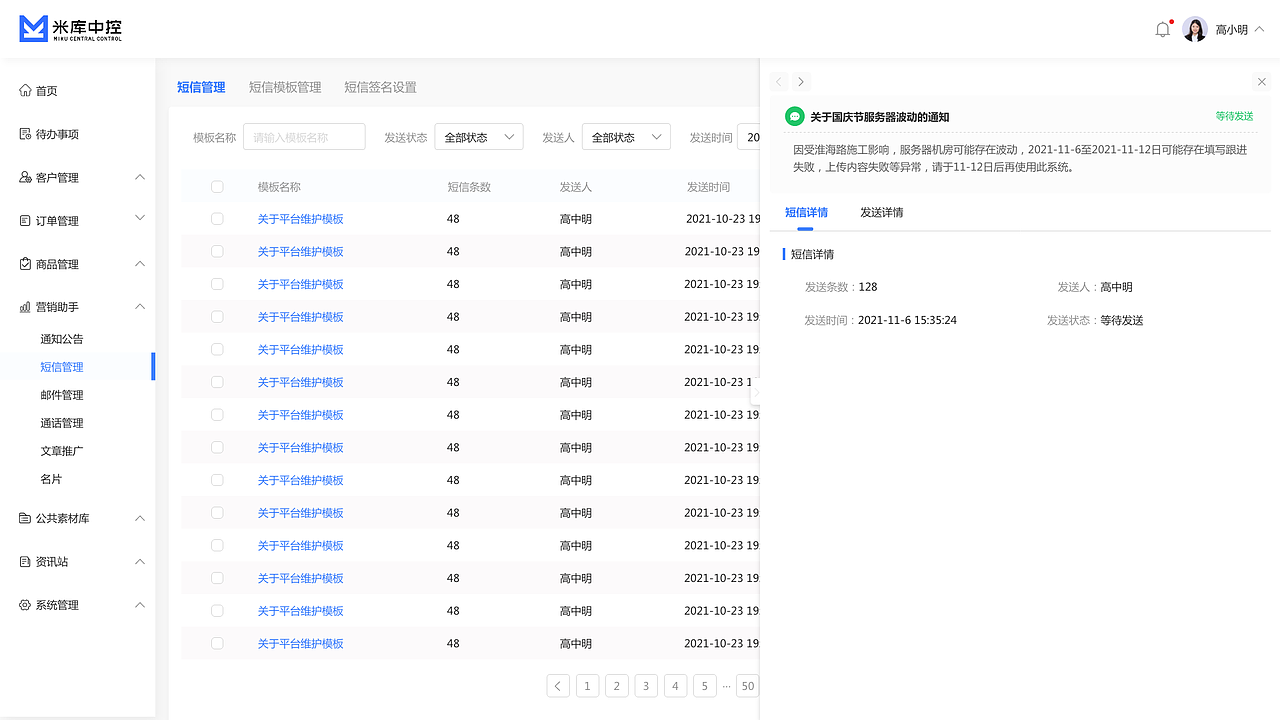Go to pagination page 2
The image size is (1280, 720).
pyautogui.click(x=617, y=686)
